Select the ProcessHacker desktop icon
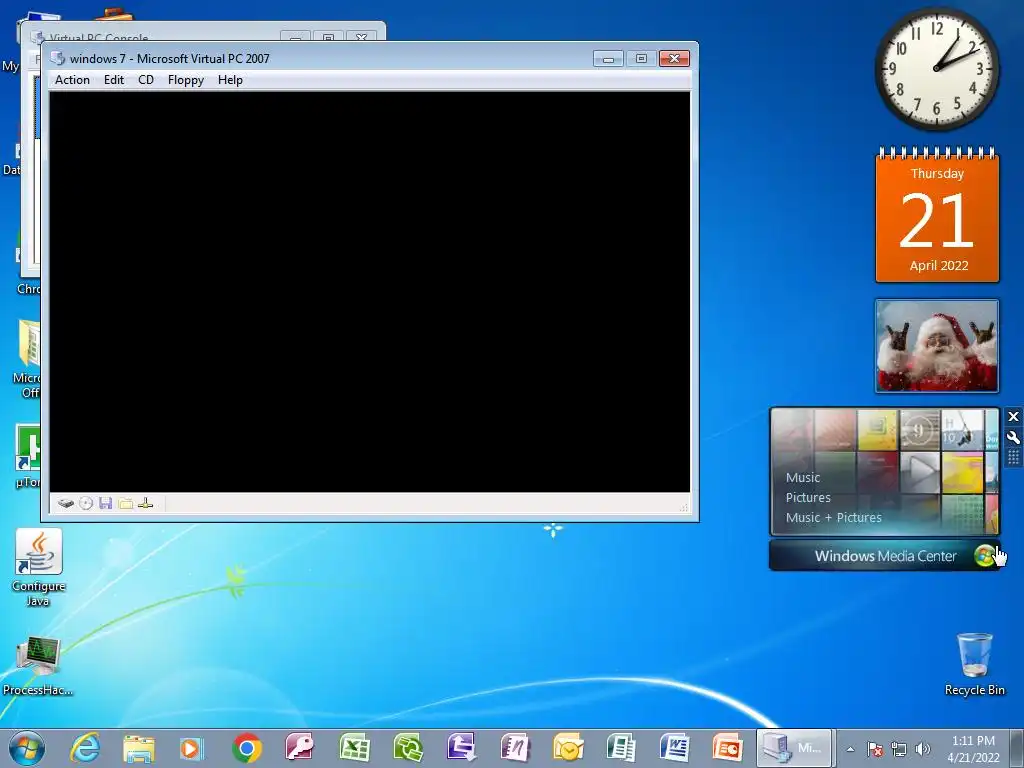 (37, 665)
